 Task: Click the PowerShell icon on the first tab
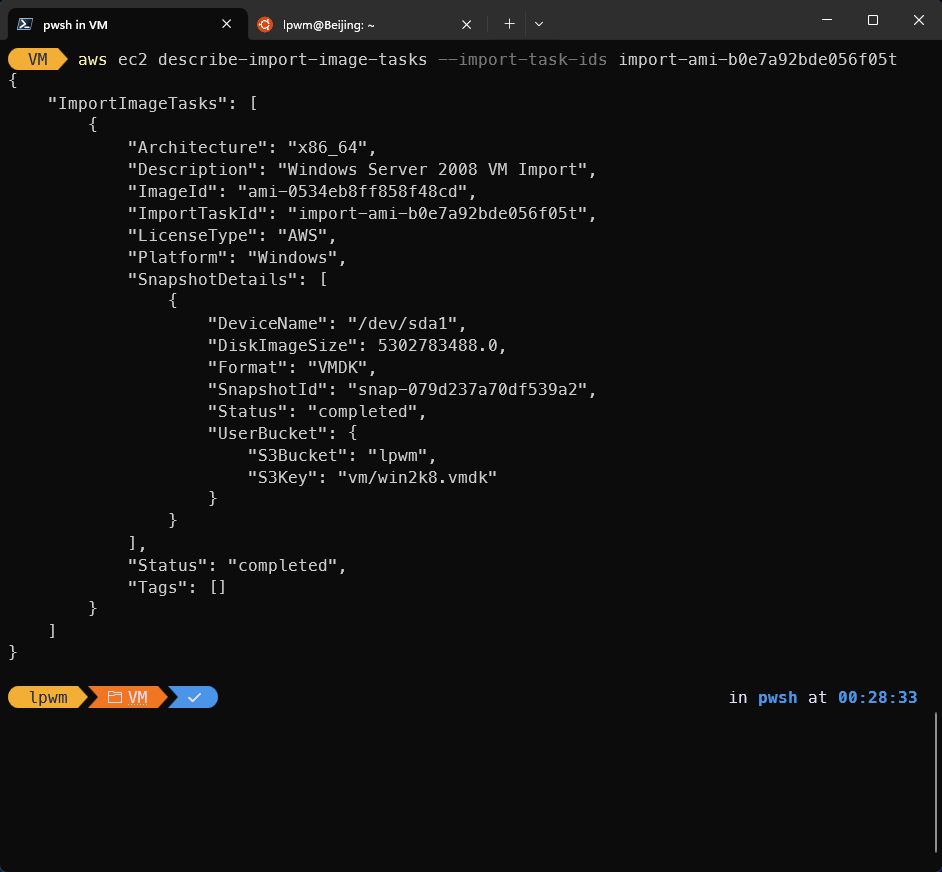(25, 24)
